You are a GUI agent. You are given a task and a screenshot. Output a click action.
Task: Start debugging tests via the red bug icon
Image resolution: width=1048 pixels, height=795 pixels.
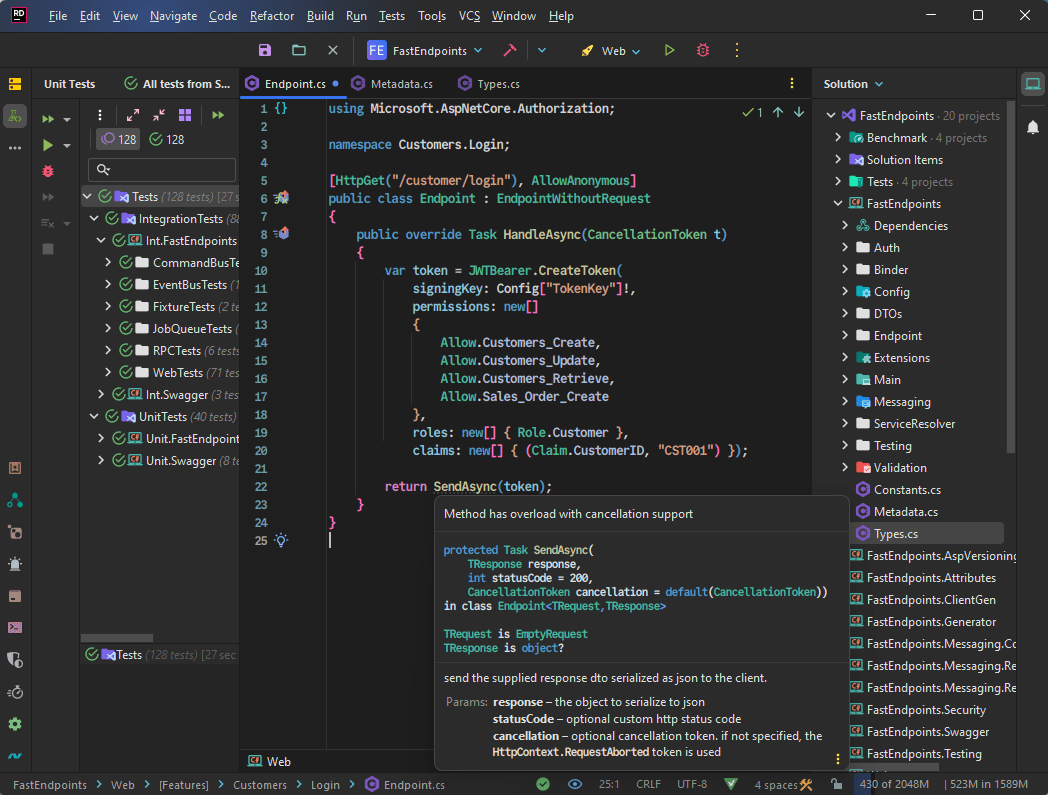47,171
